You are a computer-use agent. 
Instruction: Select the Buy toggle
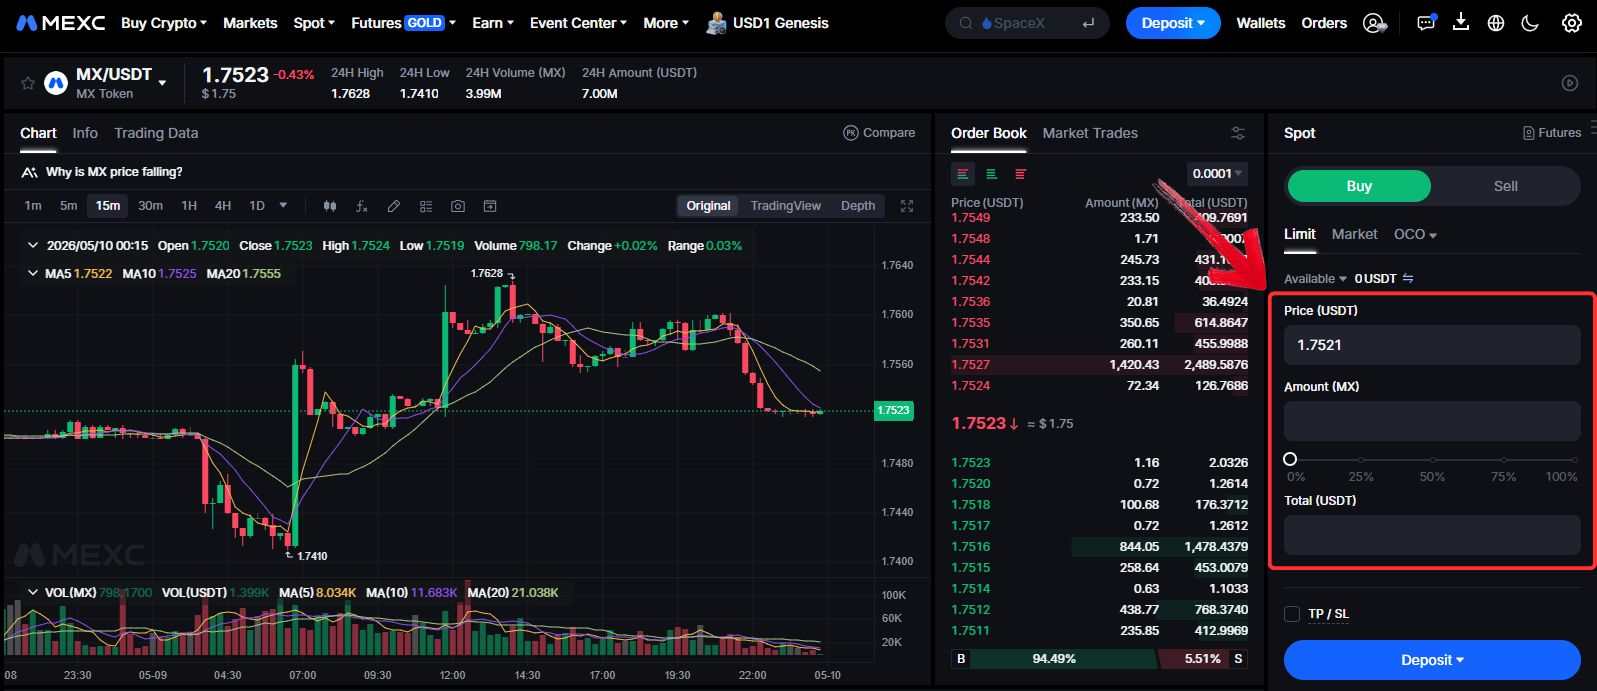1359,186
